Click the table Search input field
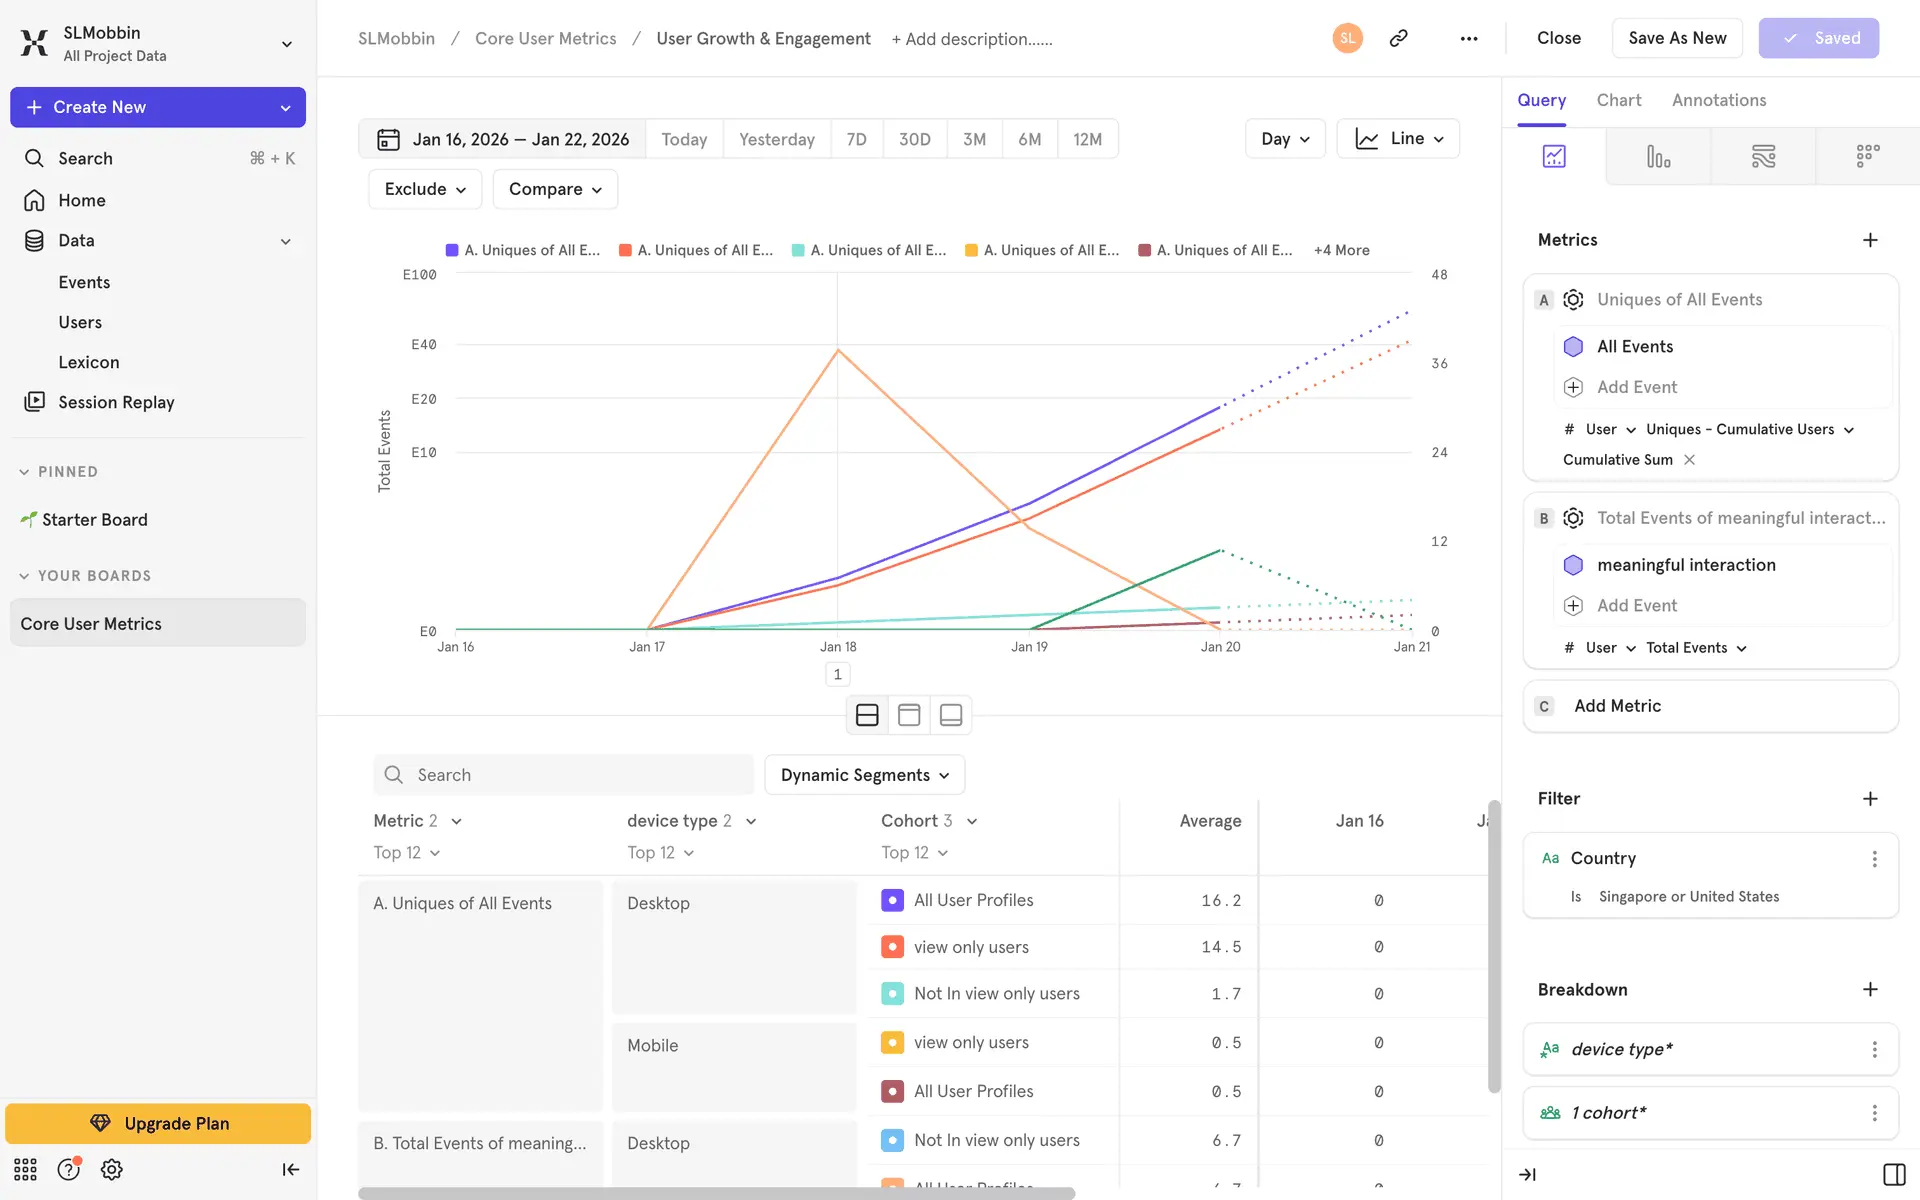Image resolution: width=1920 pixels, height=1200 pixels. 563,775
